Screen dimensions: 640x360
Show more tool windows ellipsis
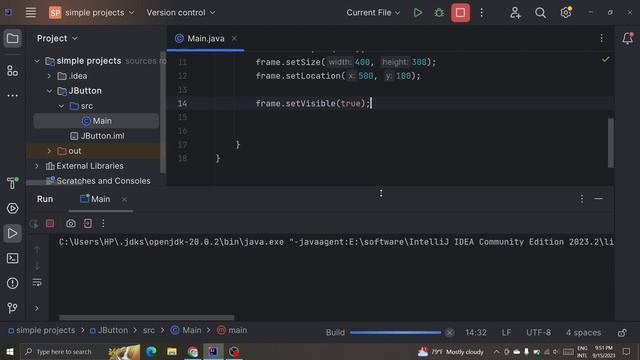pos(12,96)
